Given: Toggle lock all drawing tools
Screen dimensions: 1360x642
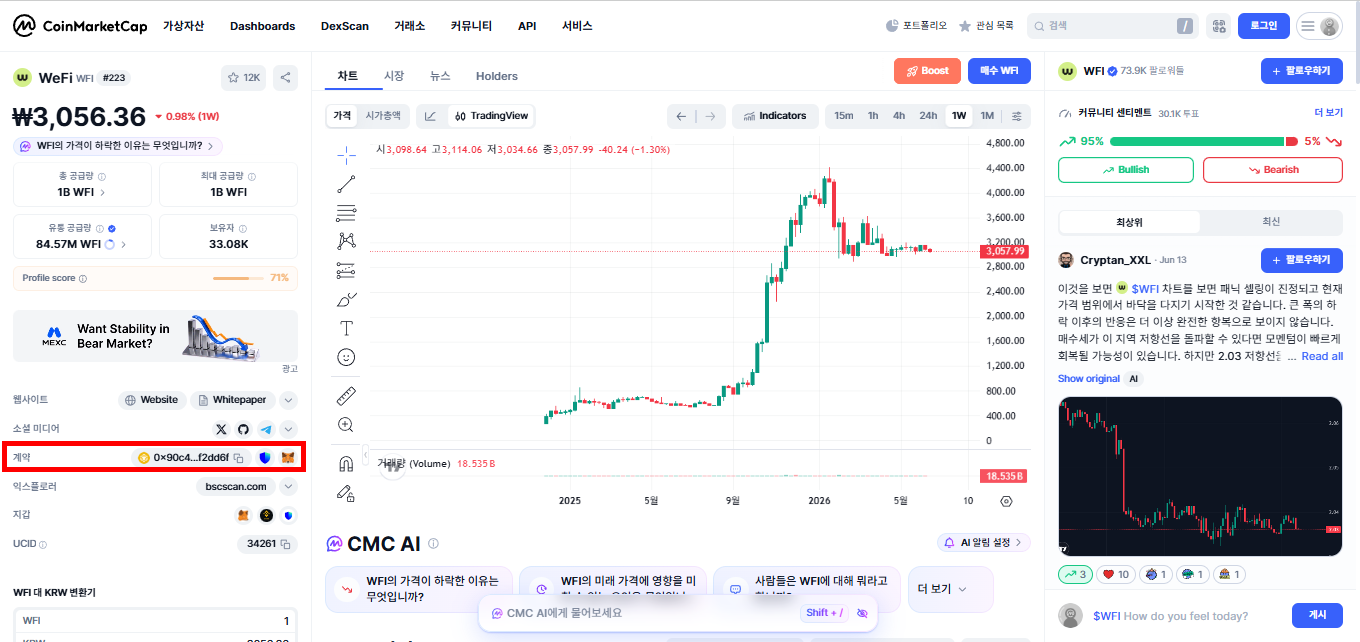Looking at the screenshot, I should 347,492.
